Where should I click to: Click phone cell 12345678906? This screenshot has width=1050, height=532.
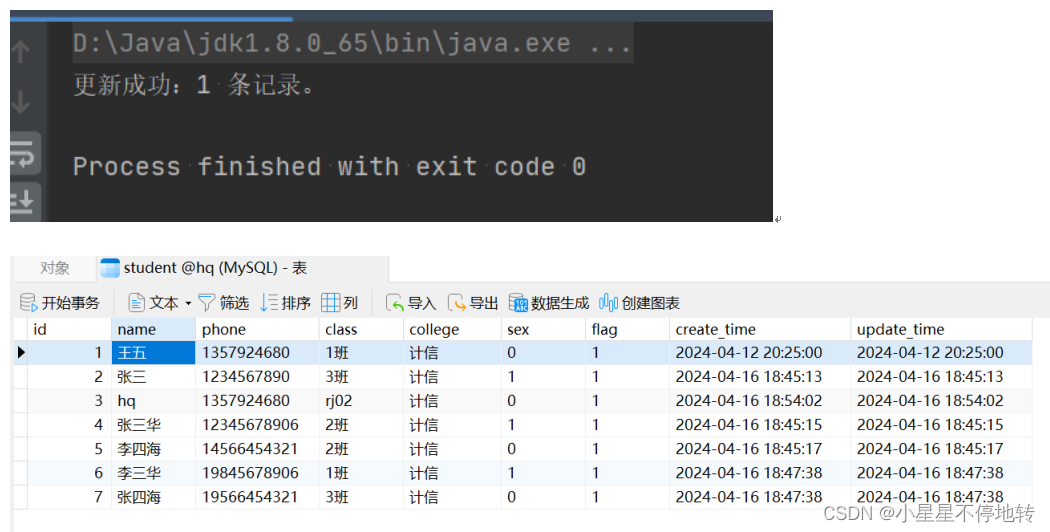click(257, 425)
